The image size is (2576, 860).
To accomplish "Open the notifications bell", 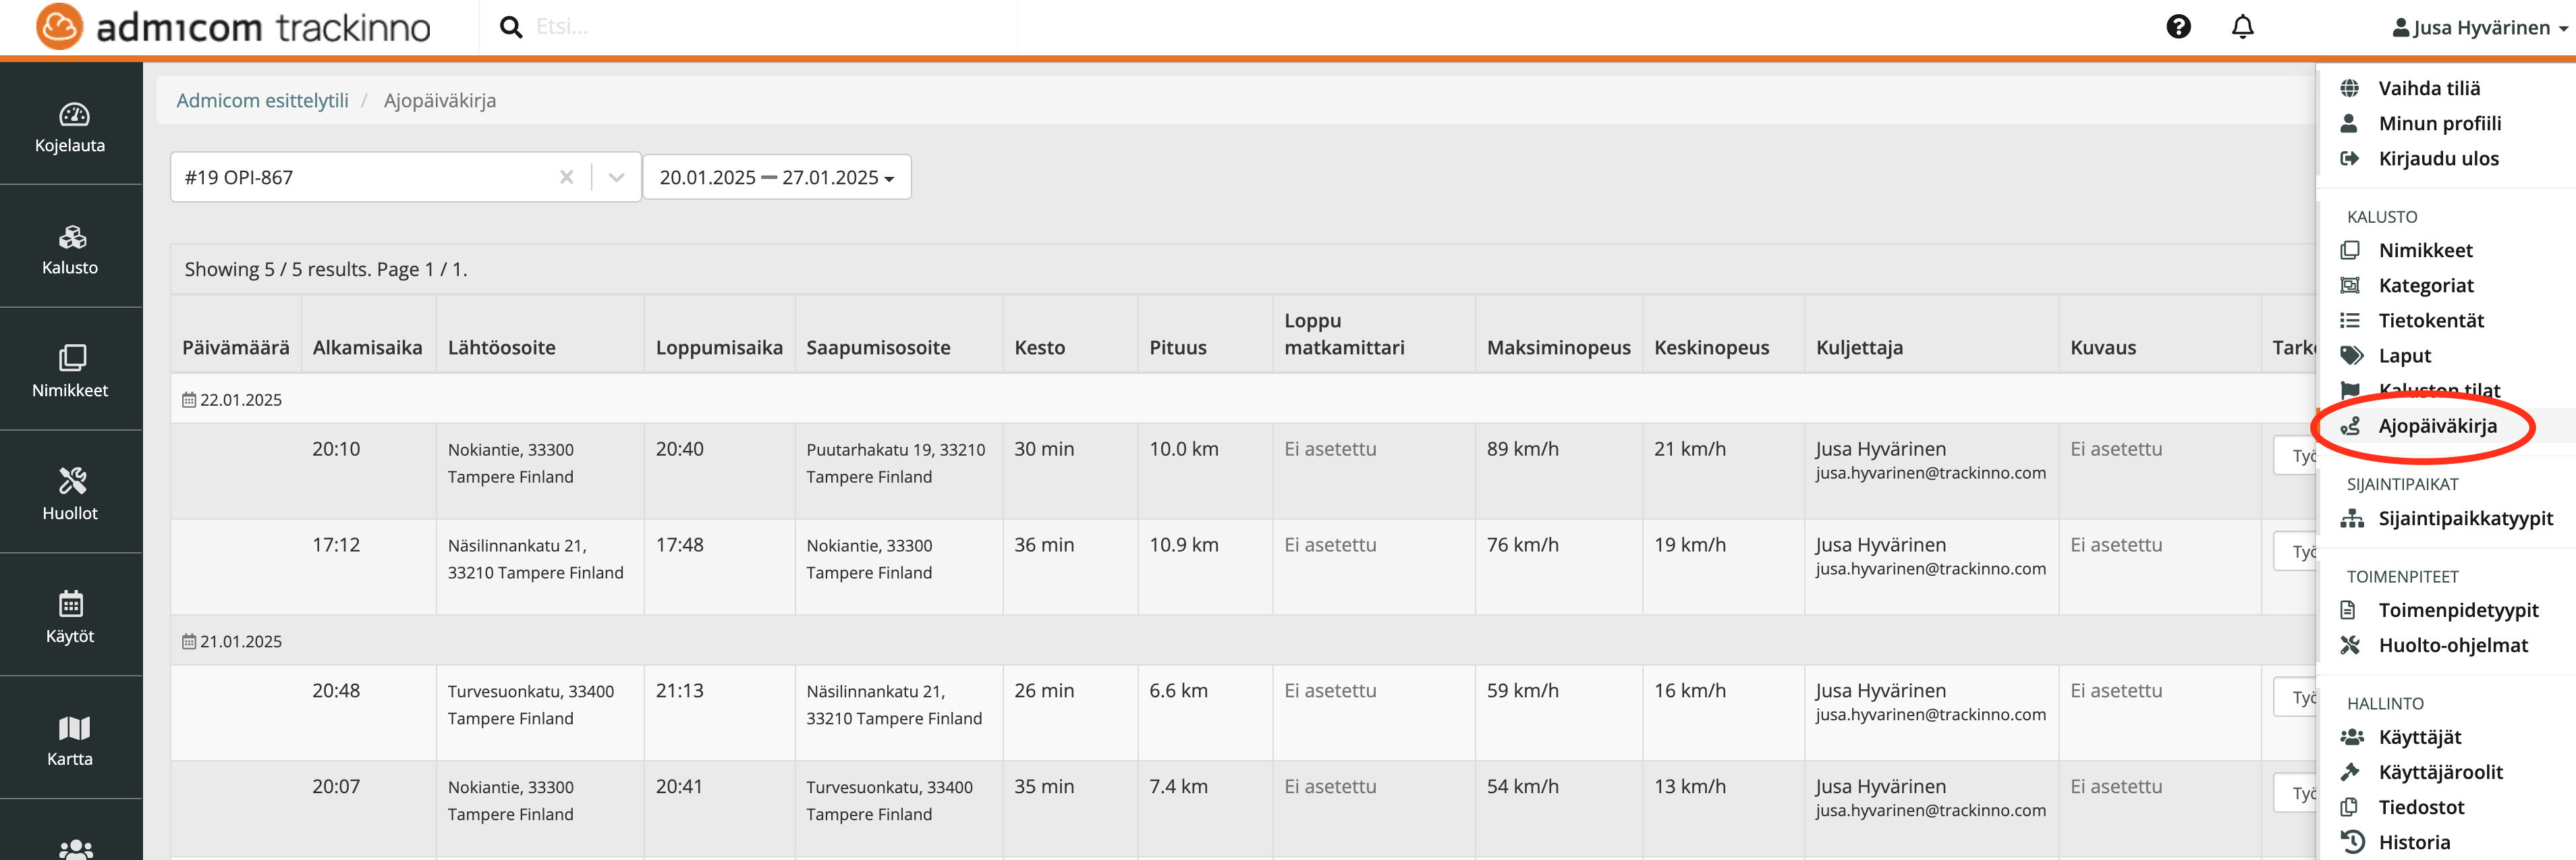I will pos(2242,27).
